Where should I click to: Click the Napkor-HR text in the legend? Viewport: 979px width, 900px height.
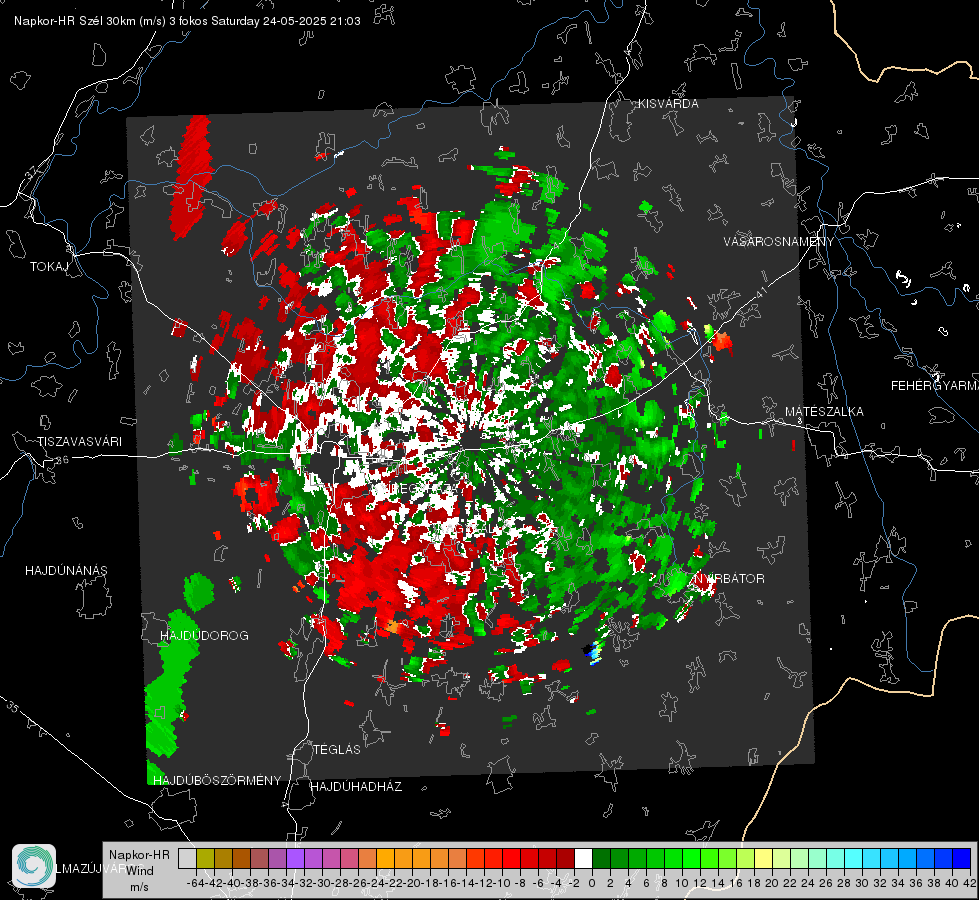139,855
